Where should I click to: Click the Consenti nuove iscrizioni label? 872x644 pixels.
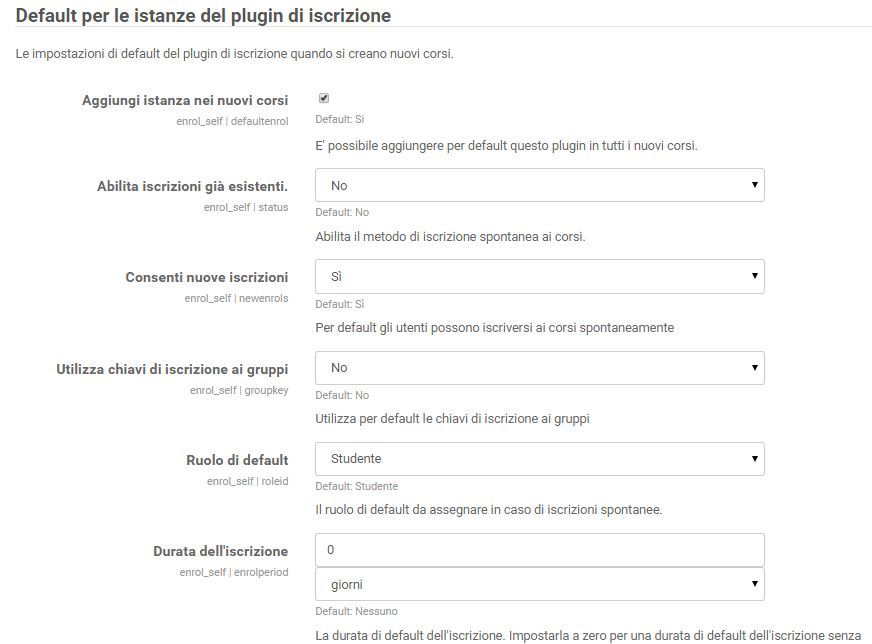tap(207, 278)
